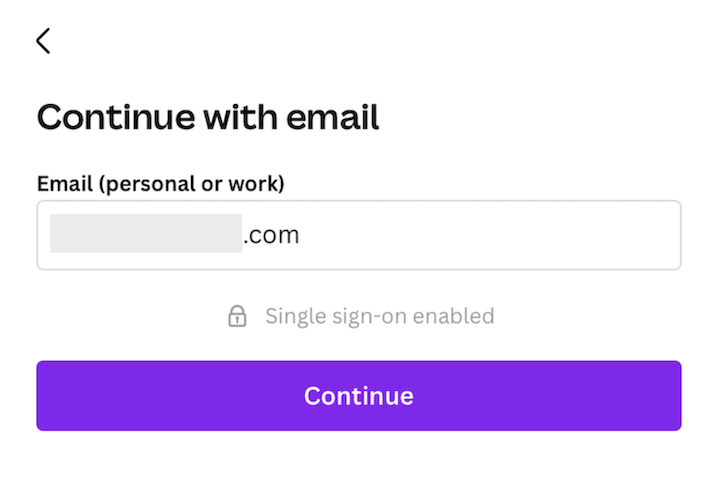Click the word 'email' in the page title
Image resolution: width=720 pixels, height=487 pixels.
tap(332, 118)
